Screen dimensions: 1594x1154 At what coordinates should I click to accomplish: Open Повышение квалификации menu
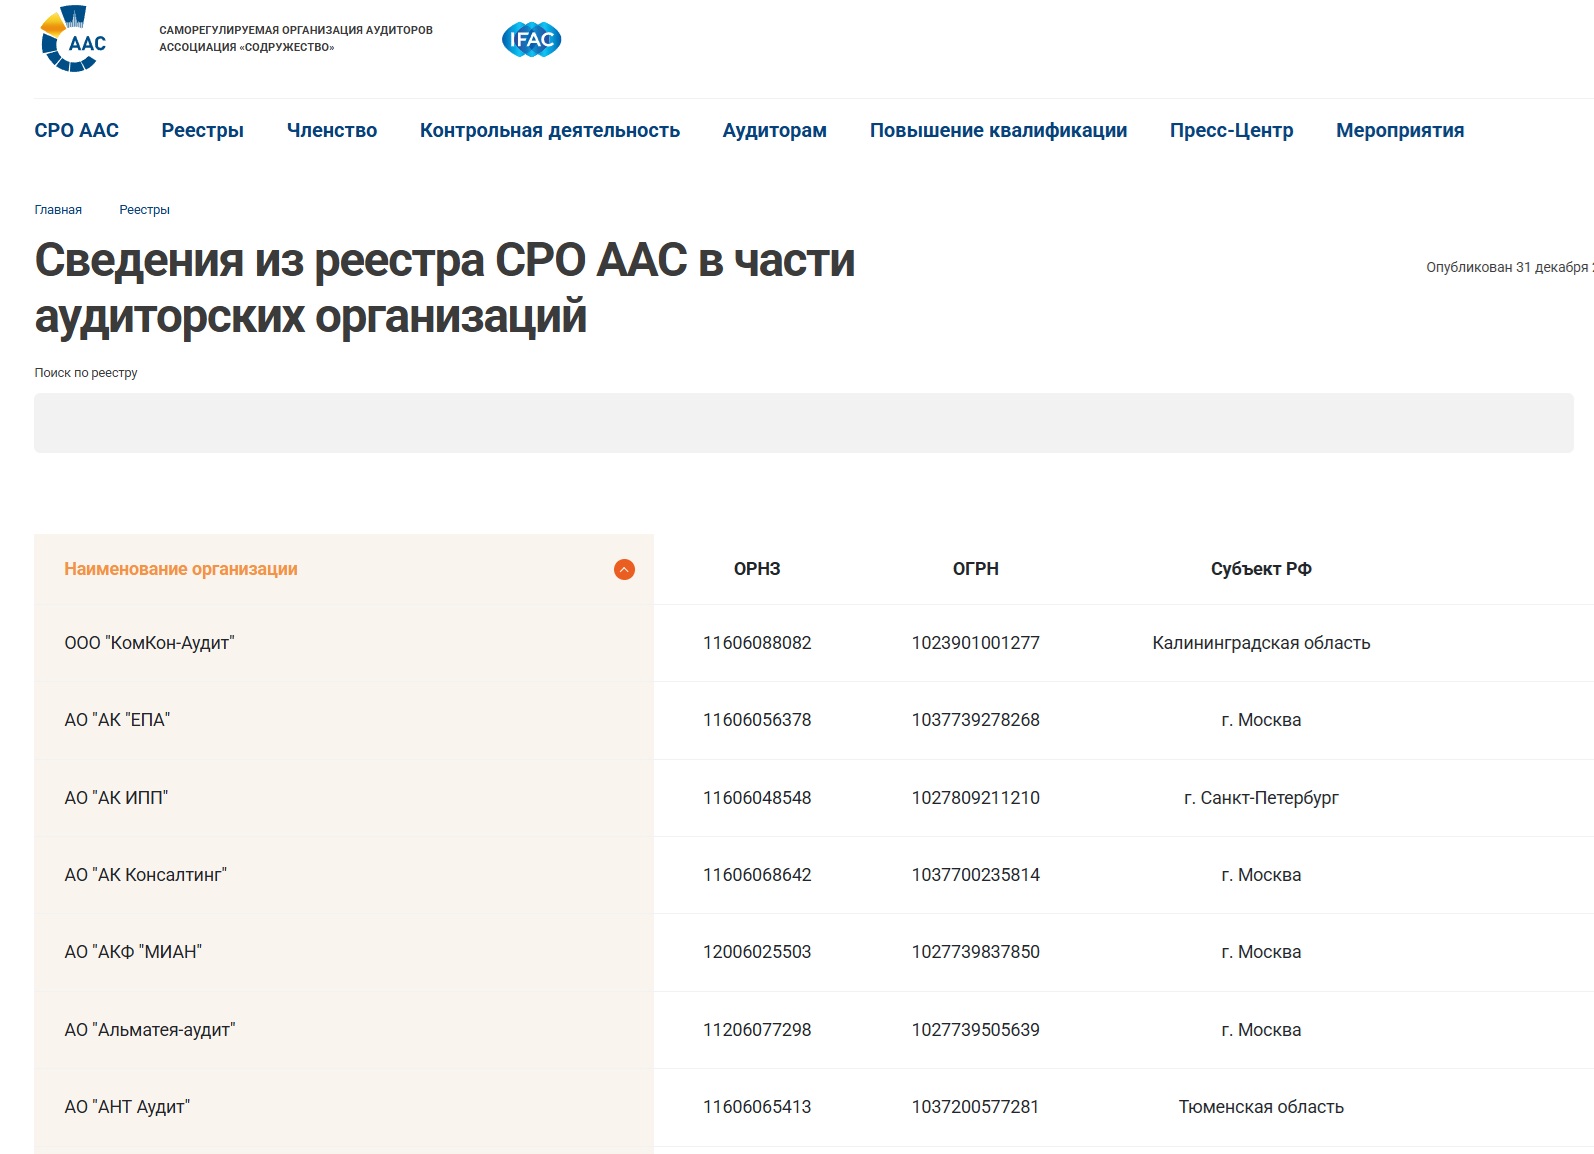tap(998, 130)
